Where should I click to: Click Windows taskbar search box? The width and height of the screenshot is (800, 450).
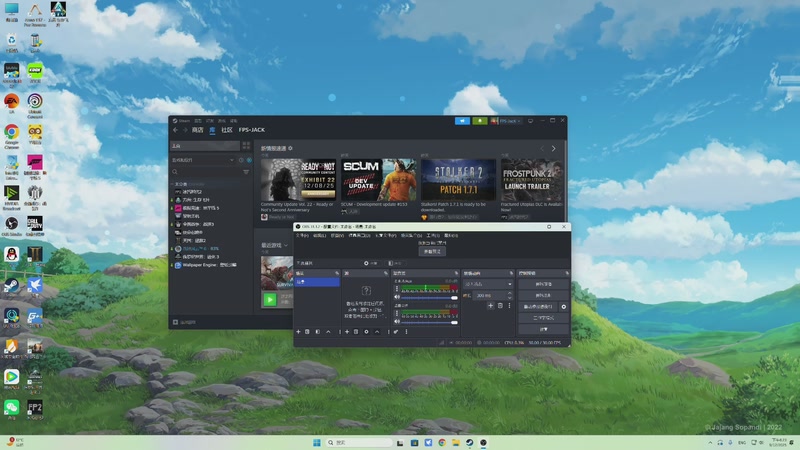[360, 442]
